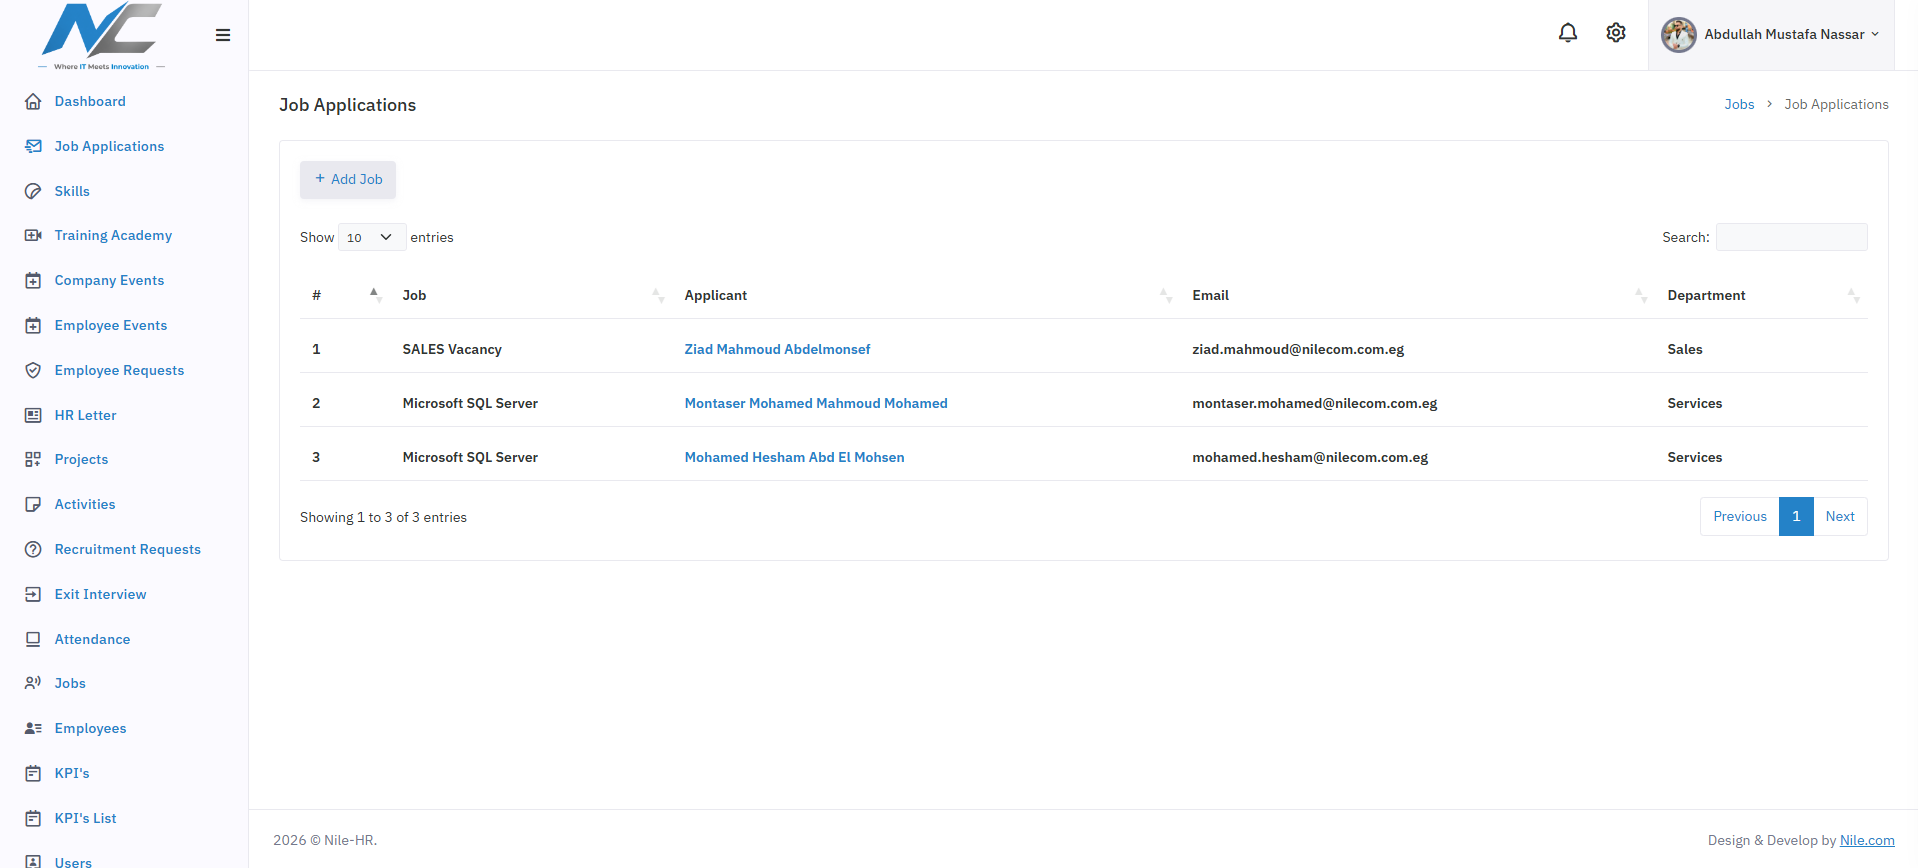Open applicant Mohamed Hesham Abd El Mohsen

794,457
